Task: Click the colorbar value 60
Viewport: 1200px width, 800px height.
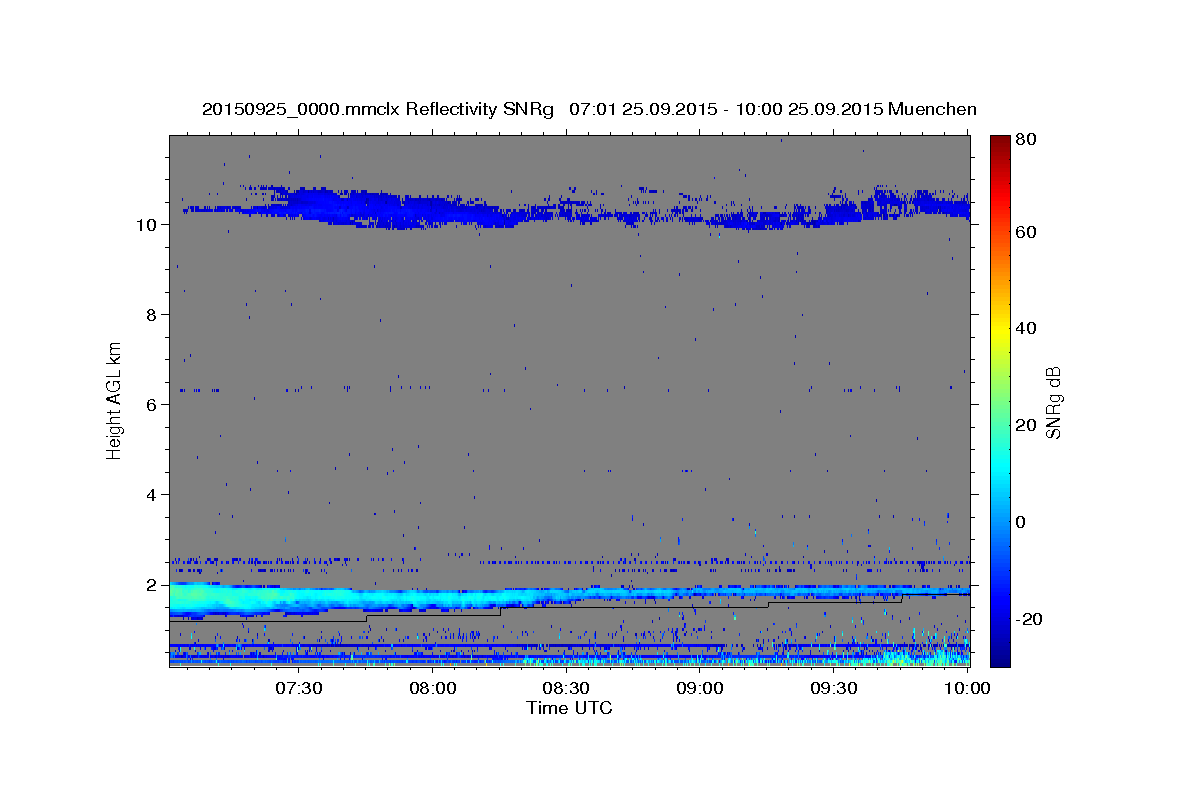Action: coord(1025,232)
